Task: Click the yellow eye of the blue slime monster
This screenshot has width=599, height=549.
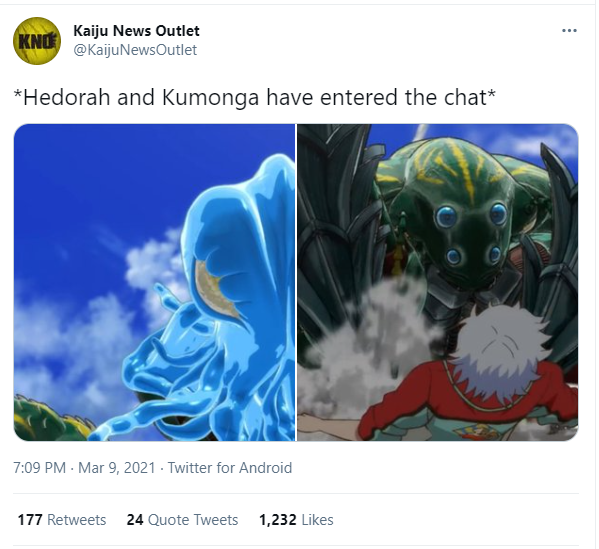Action: [215, 289]
